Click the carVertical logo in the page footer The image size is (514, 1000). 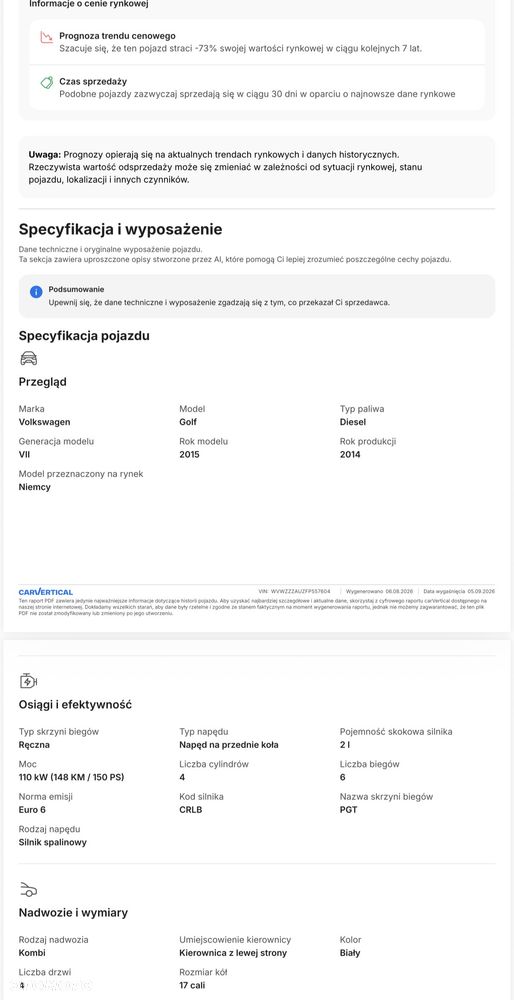pos(46,592)
